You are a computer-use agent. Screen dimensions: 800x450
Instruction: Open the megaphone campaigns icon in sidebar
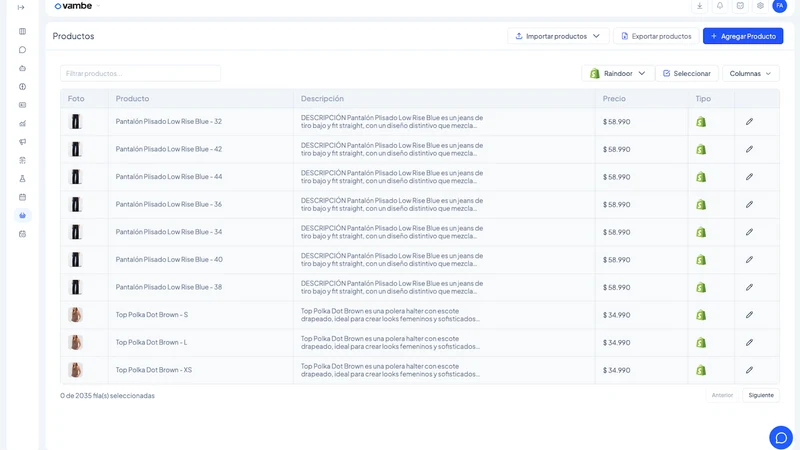click(x=22, y=142)
